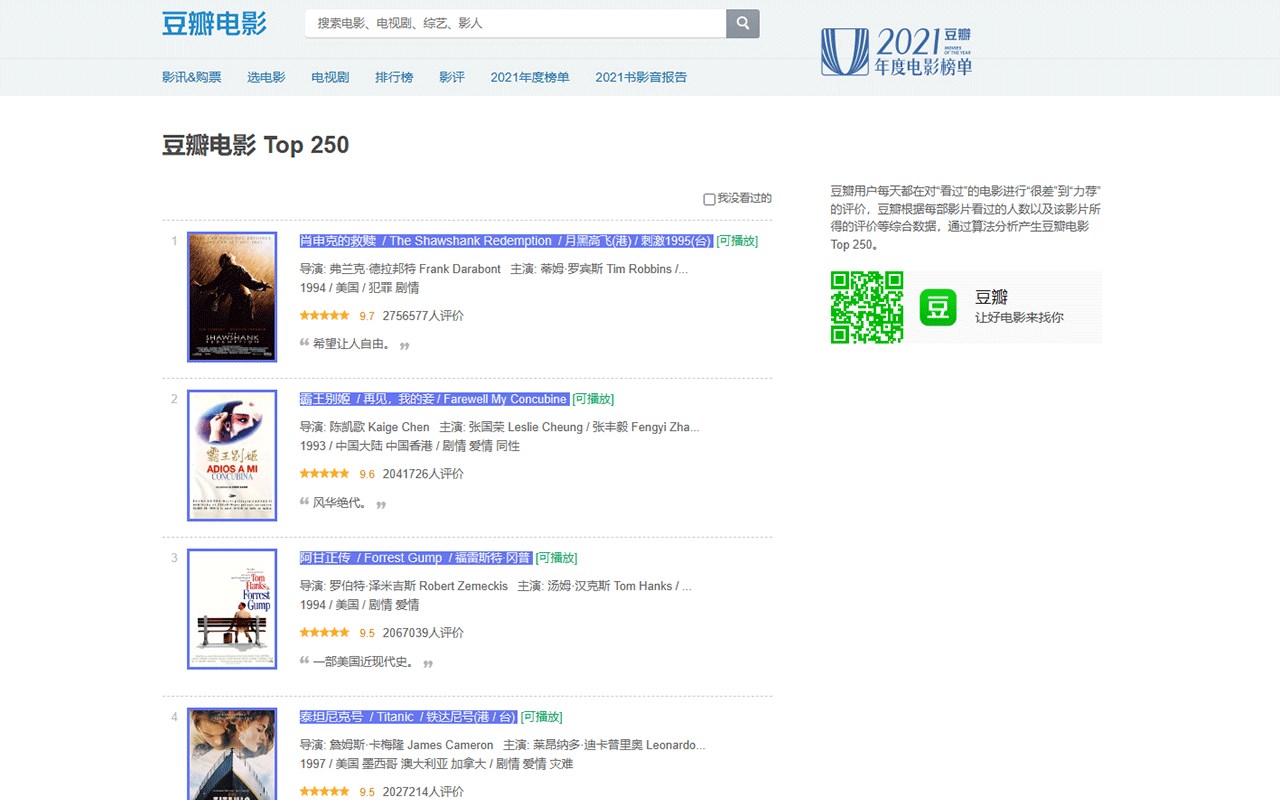The image size is (1280, 800).
Task: Click 可播放 next to 阿甘正传
Action: click(x=556, y=558)
